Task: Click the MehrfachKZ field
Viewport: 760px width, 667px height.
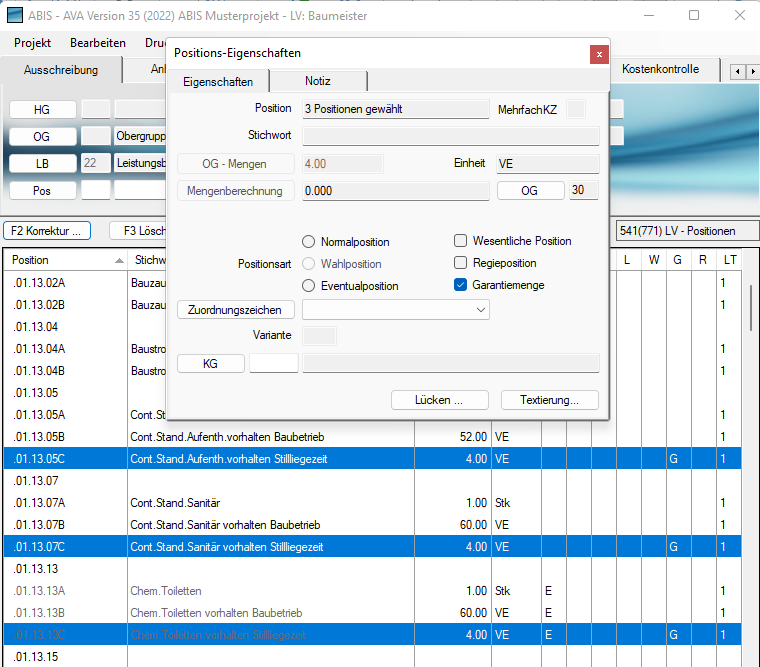Action: (x=576, y=109)
